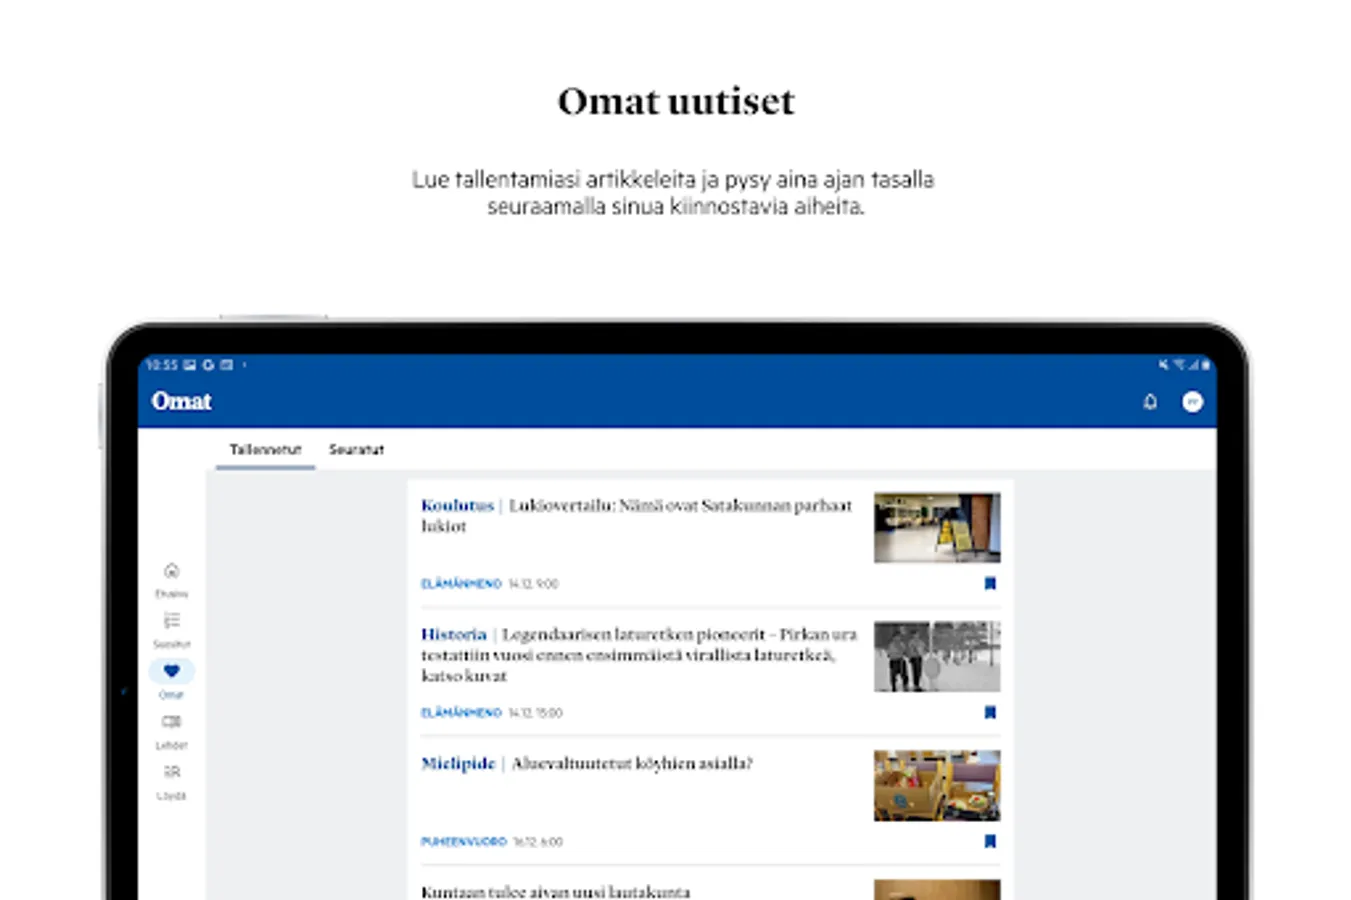Image resolution: width=1351 pixels, height=900 pixels.
Task: Select the Suosikit list icon in sidebar
Action: pyautogui.click(x=171, y=621)
